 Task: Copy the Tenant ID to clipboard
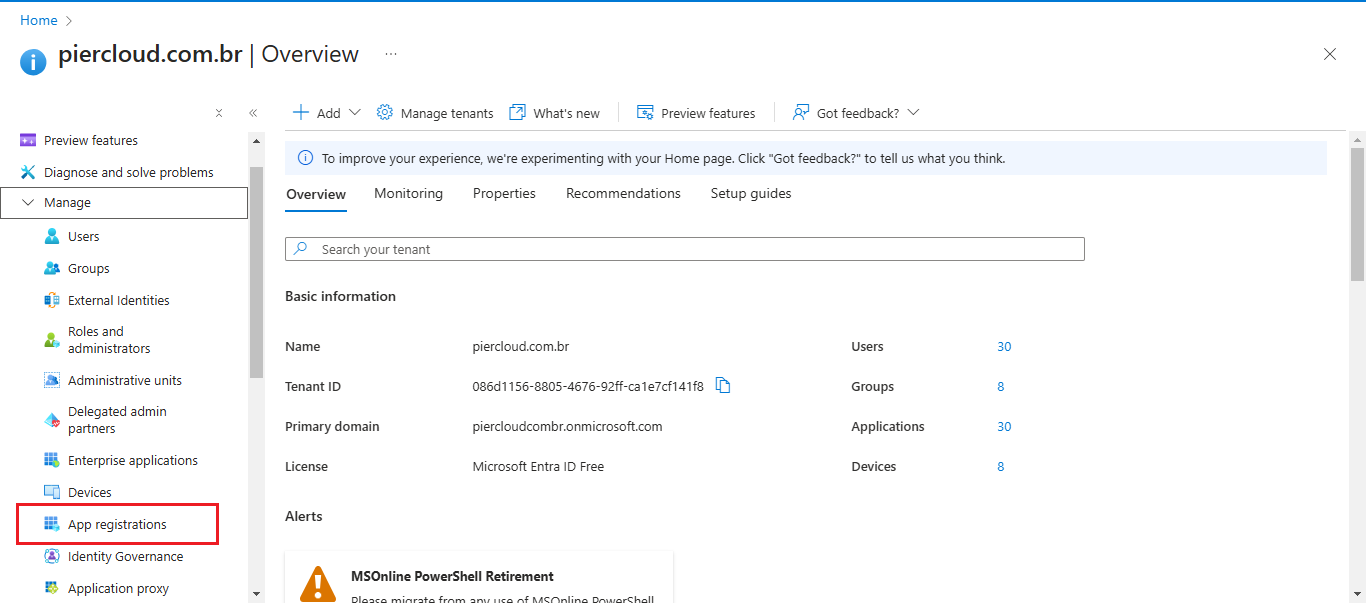tap(723, 386)
